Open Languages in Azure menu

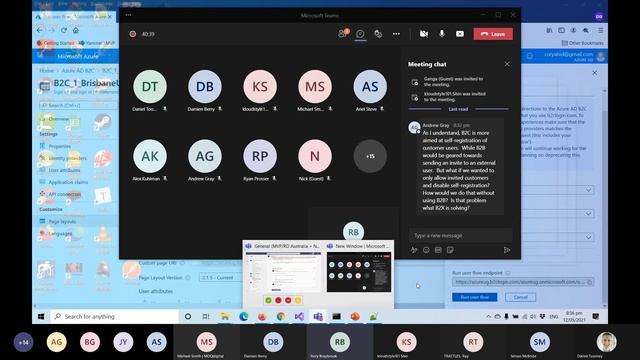[60, 233]
